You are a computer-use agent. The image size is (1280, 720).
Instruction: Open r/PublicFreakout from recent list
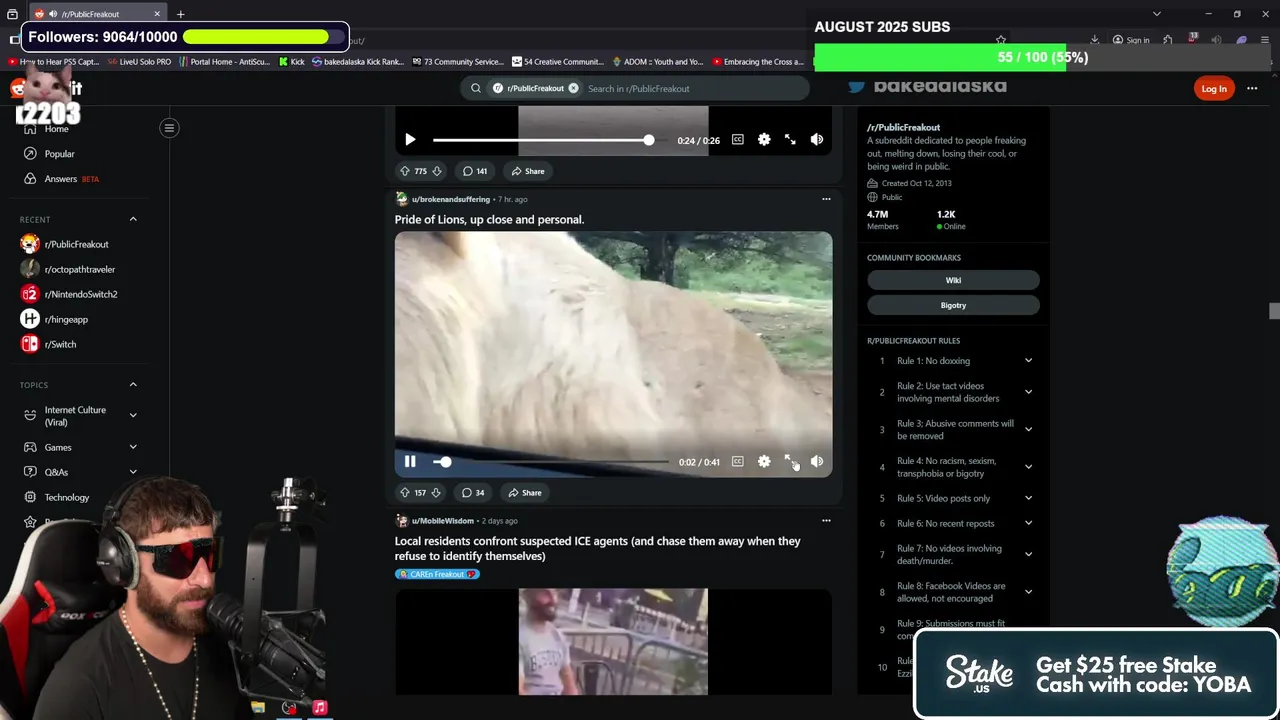[x=76, y=244]
